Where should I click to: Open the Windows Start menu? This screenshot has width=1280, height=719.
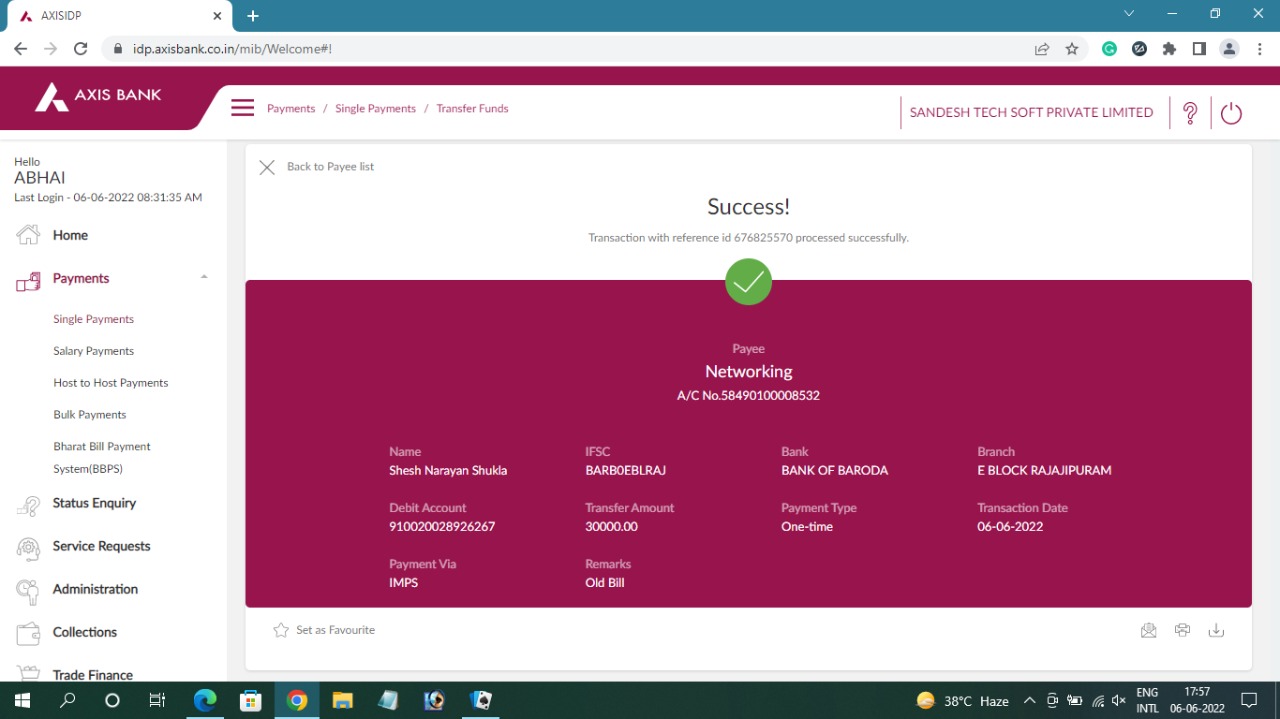(x=22, y=700)
